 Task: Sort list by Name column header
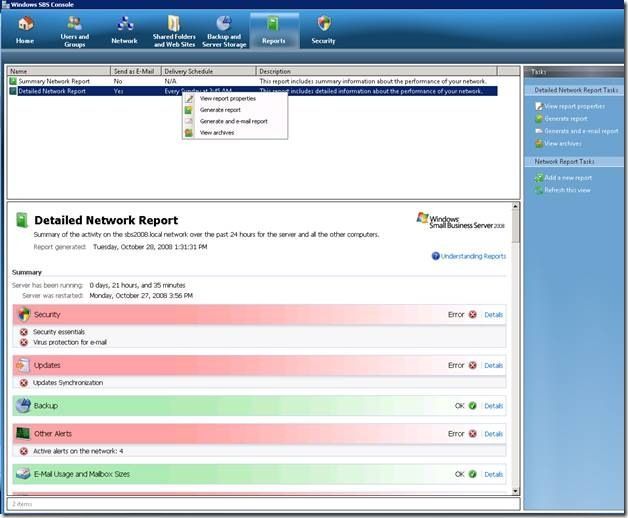(59, 71)
